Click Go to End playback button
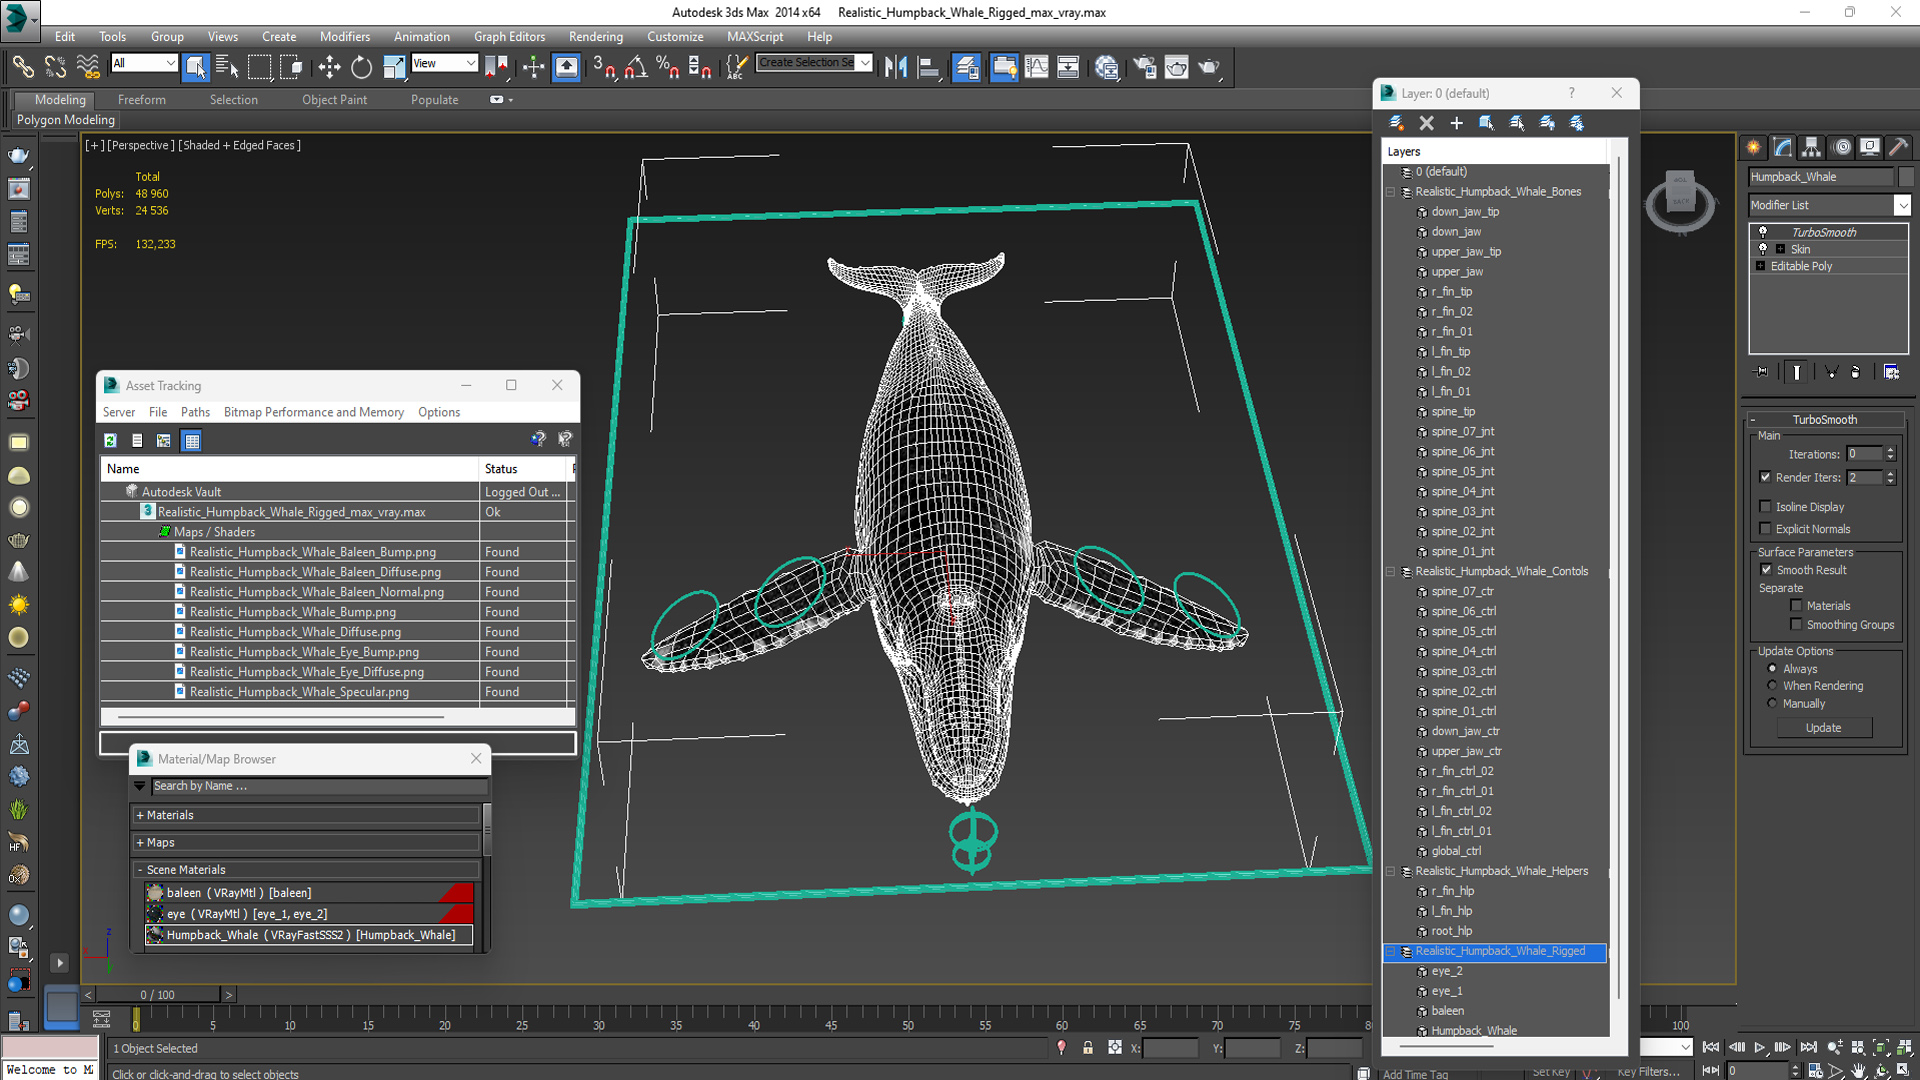The height and width of the screenshot is (1080, 1920). tap(1808, 1047)
